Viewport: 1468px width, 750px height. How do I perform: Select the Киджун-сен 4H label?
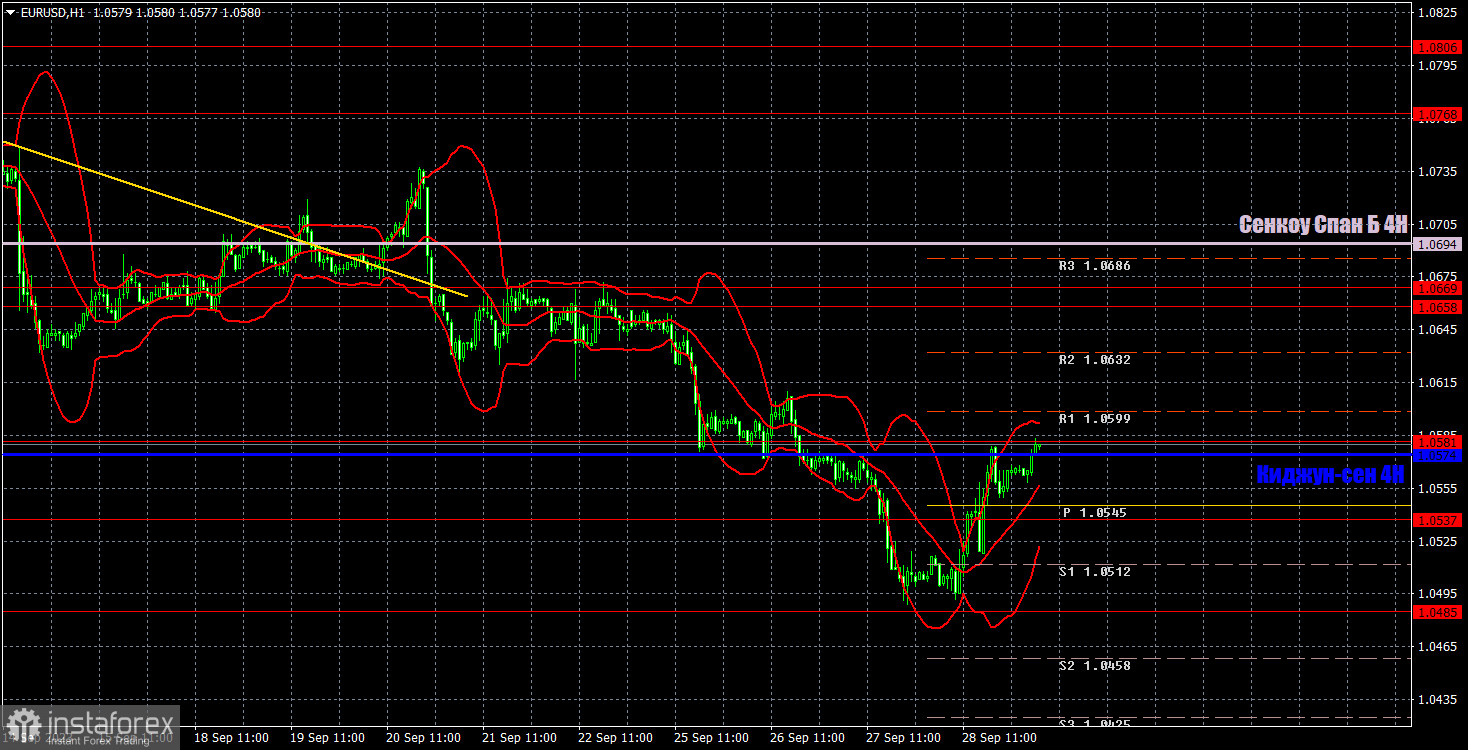coord(1331,476)
